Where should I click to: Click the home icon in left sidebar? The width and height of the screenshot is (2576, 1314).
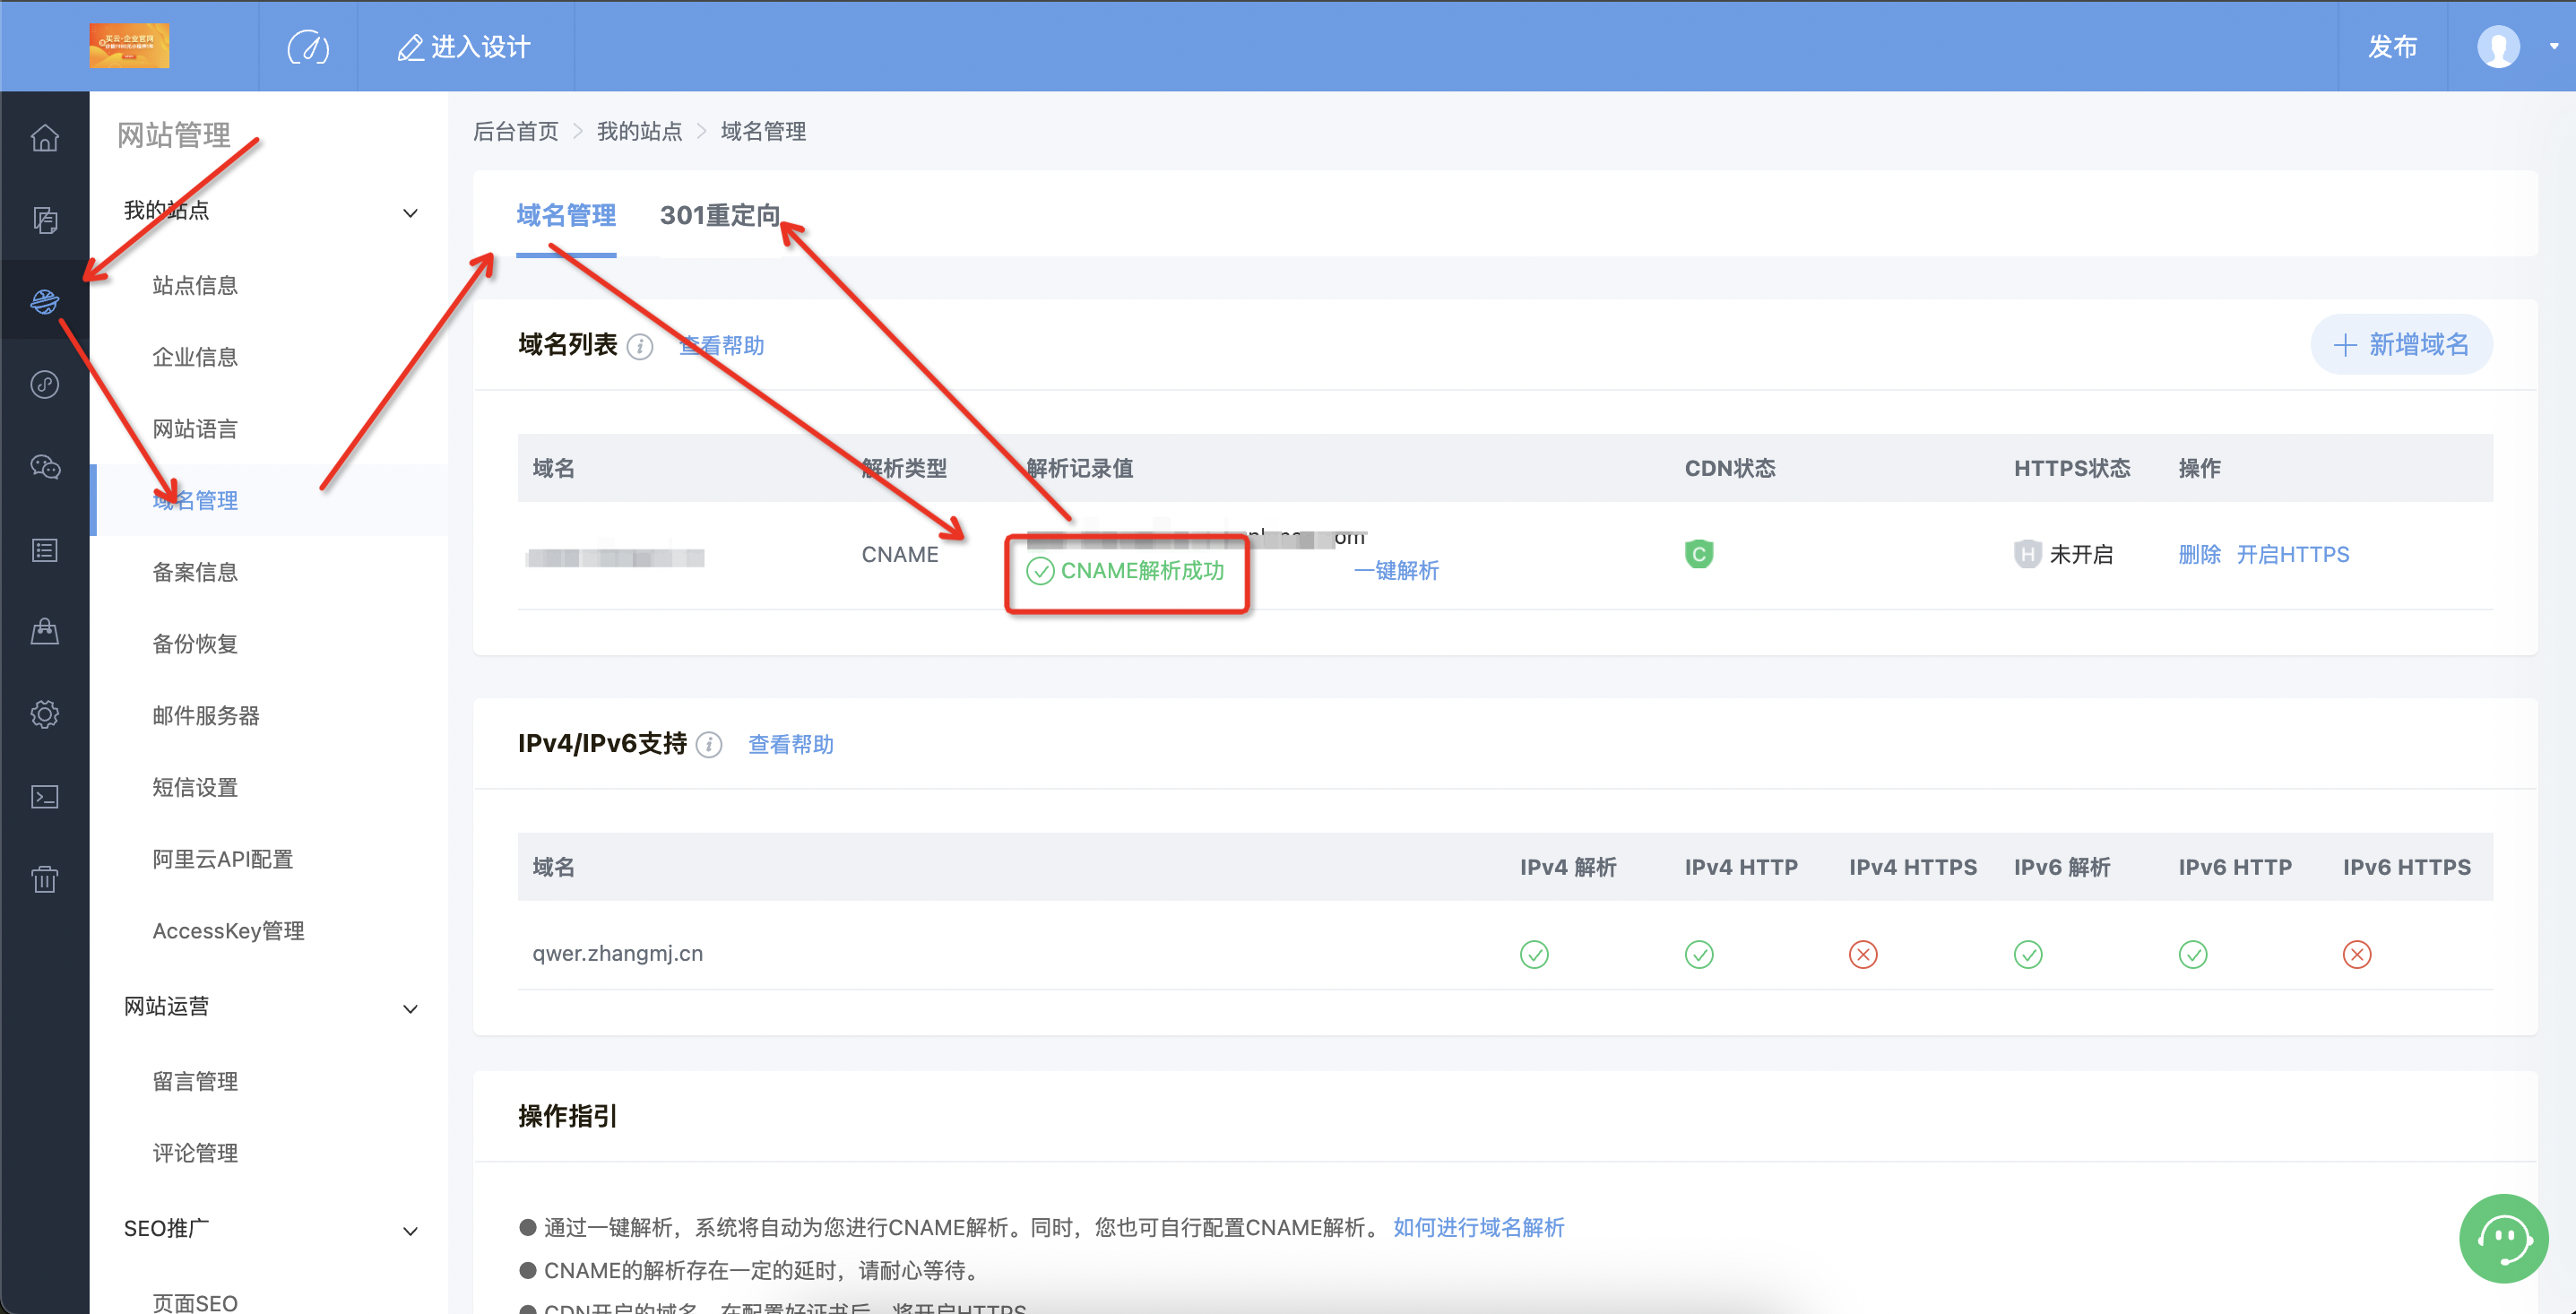(45, 137)
